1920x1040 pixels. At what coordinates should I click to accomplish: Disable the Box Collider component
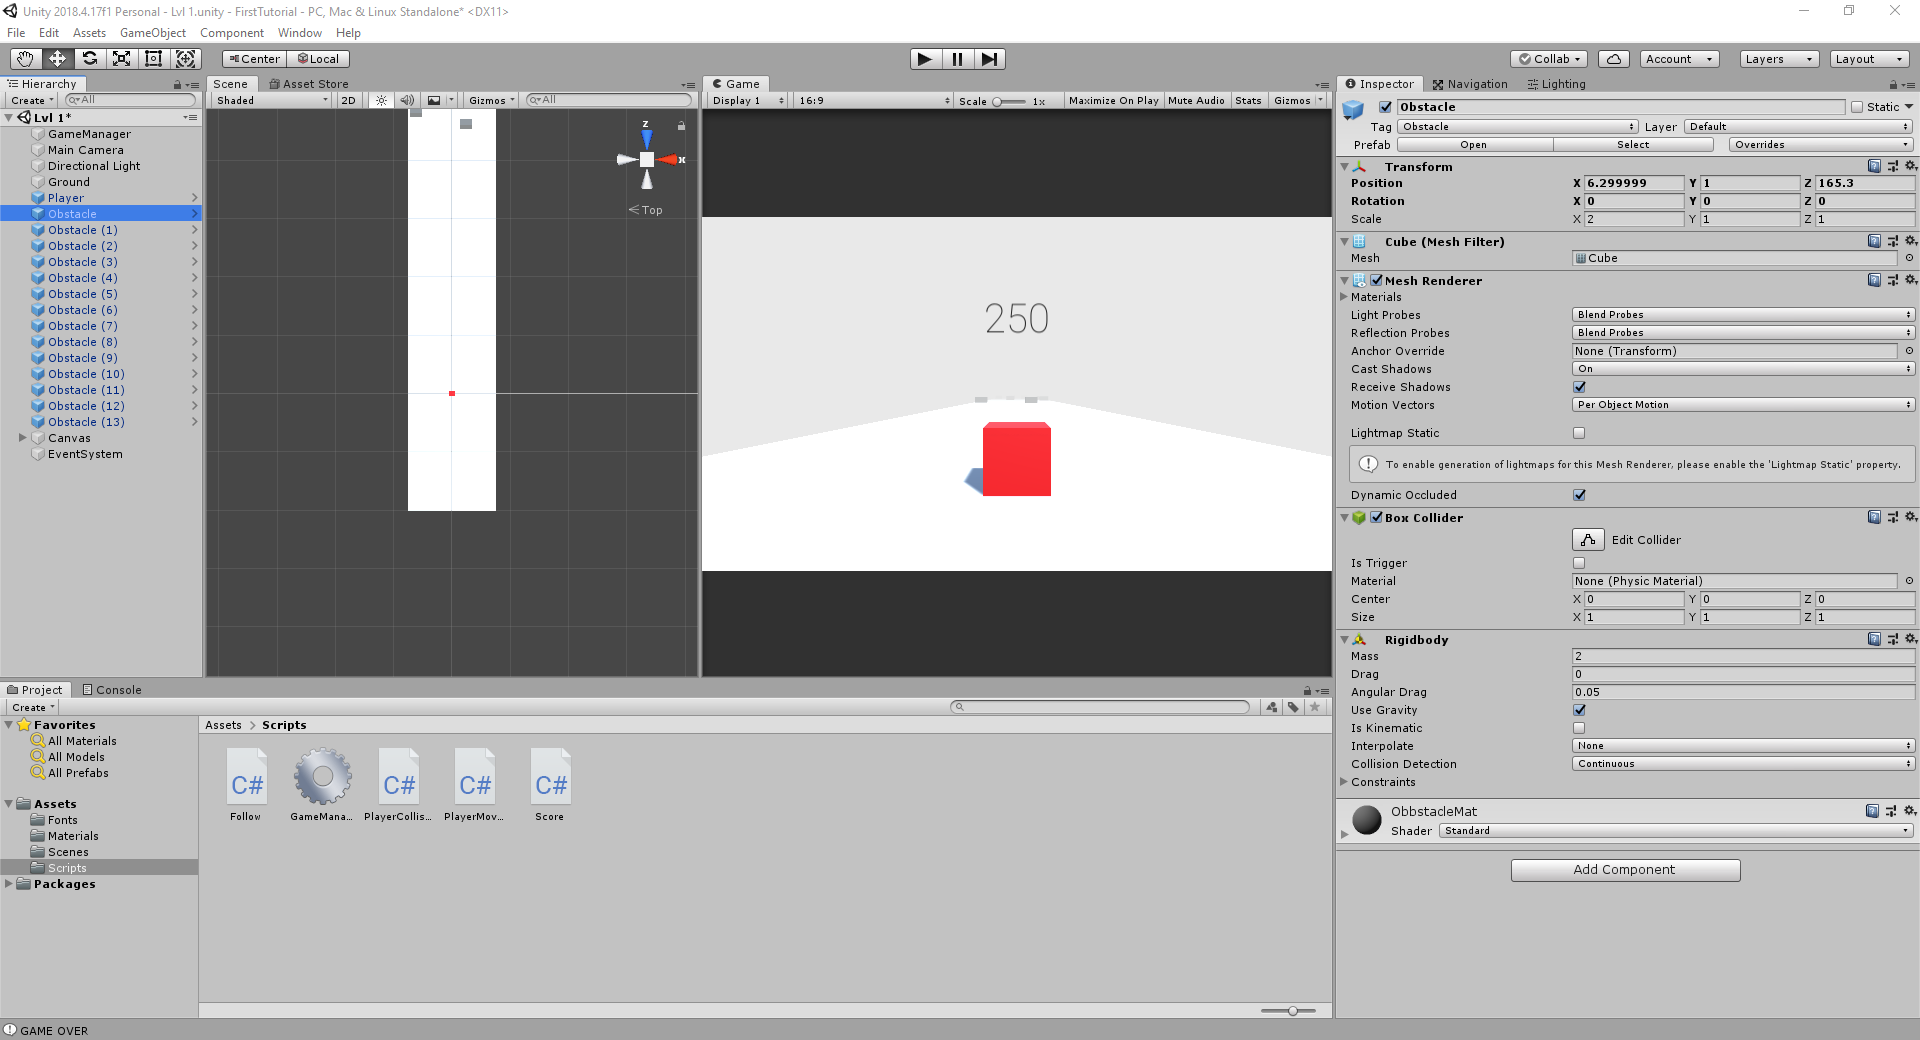click(x=1377, y=517)
